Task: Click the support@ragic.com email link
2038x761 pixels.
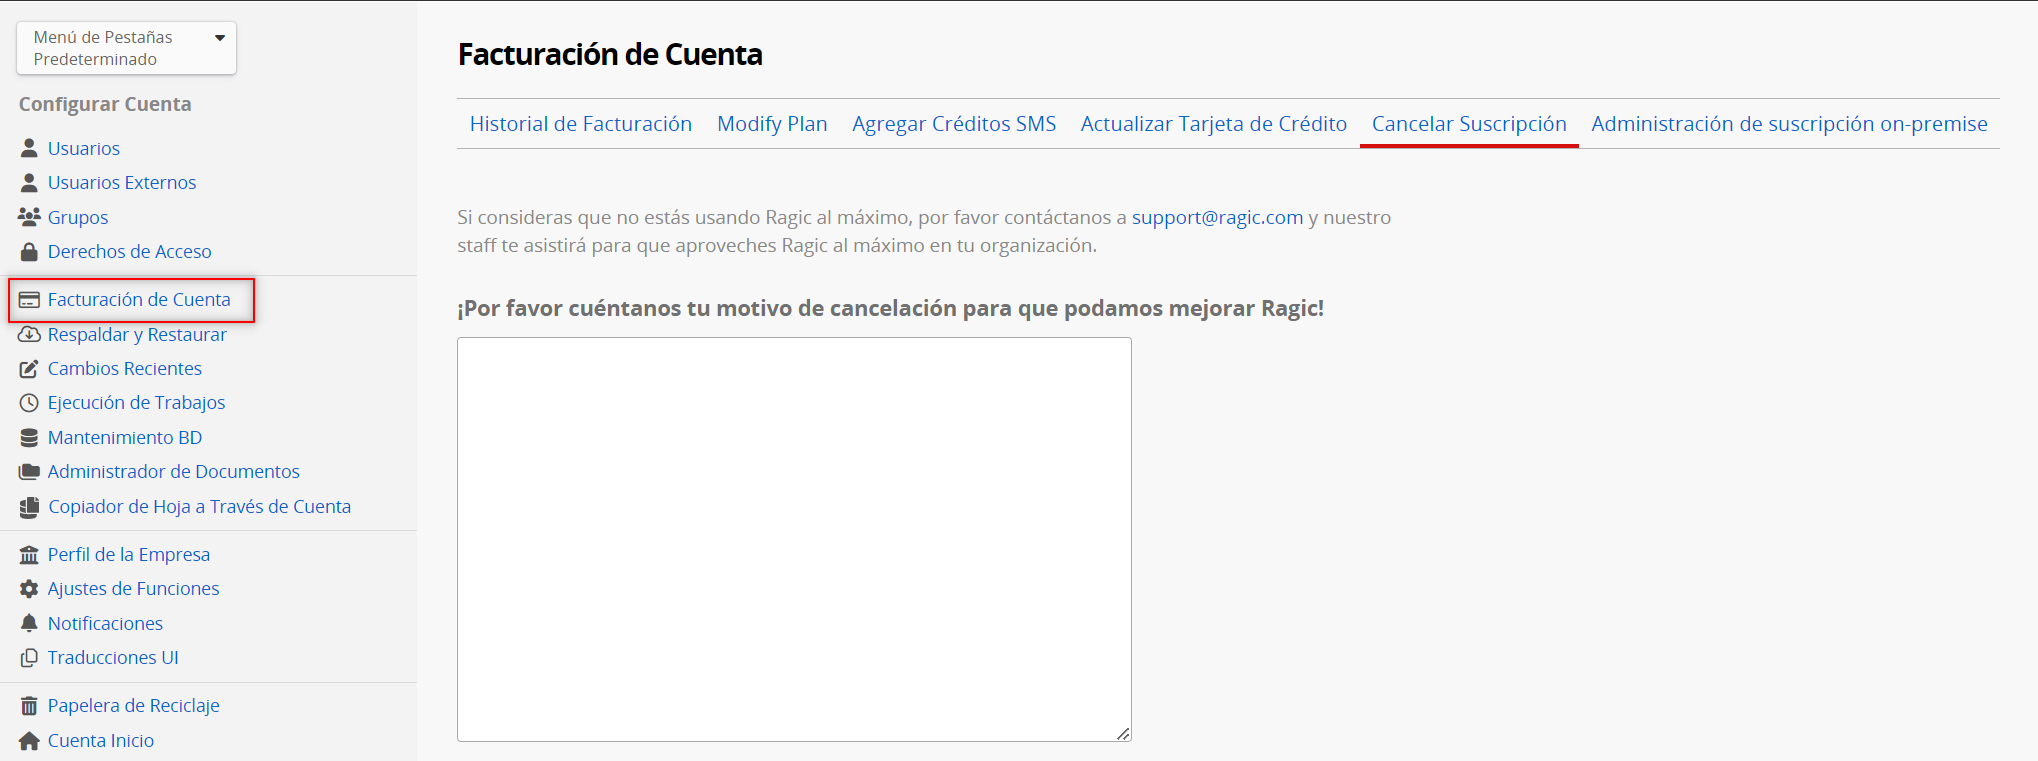Action: 1217,217
